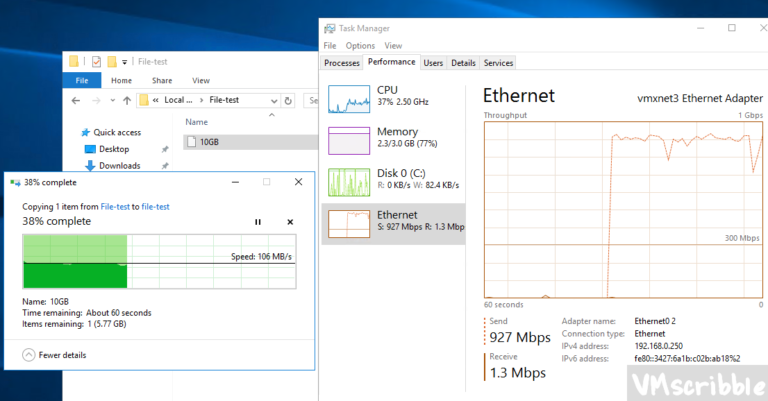Open the recent locations dropdown arrow
The image size is (768, 401).
(x=111, y=100)
